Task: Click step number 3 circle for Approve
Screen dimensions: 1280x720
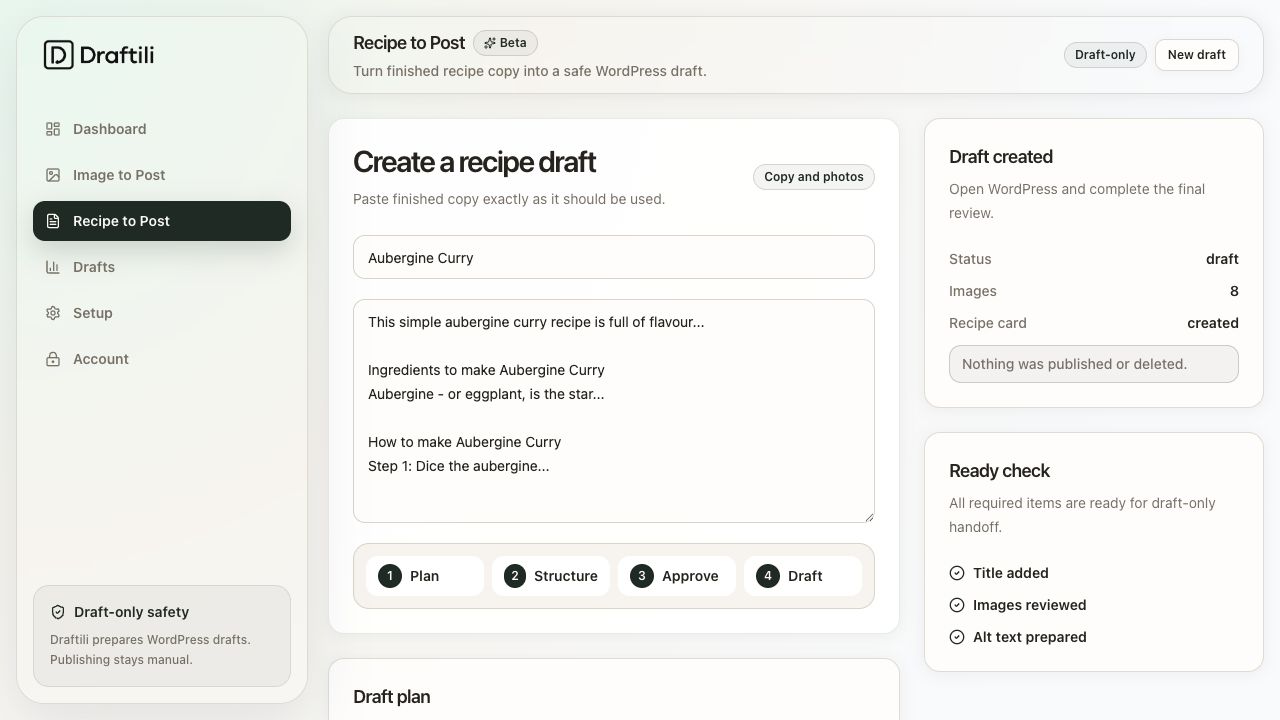Action: (642, 576)
